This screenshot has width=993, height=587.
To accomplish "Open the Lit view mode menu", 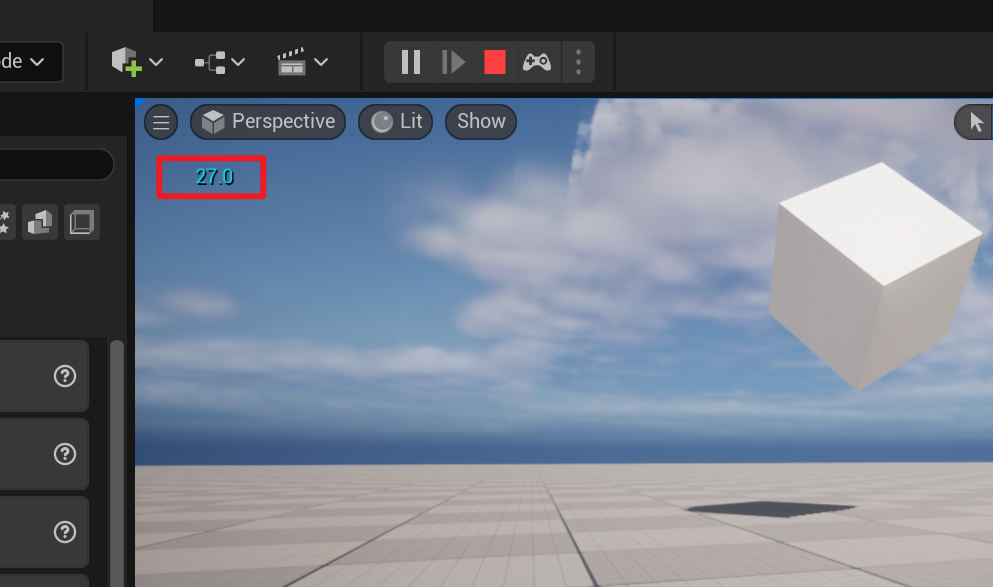I will 395,122.
